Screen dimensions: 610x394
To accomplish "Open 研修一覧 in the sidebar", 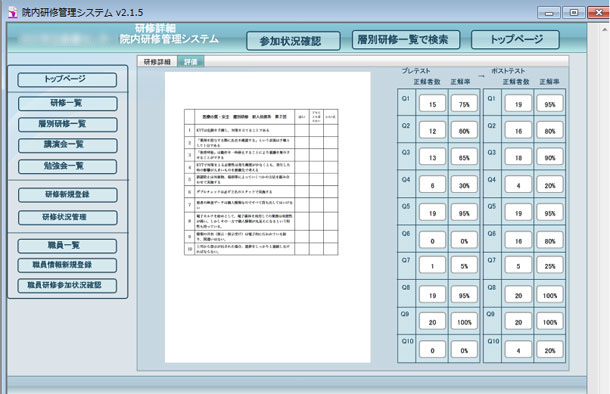I will pyautogui.click(x=67, y=103).
